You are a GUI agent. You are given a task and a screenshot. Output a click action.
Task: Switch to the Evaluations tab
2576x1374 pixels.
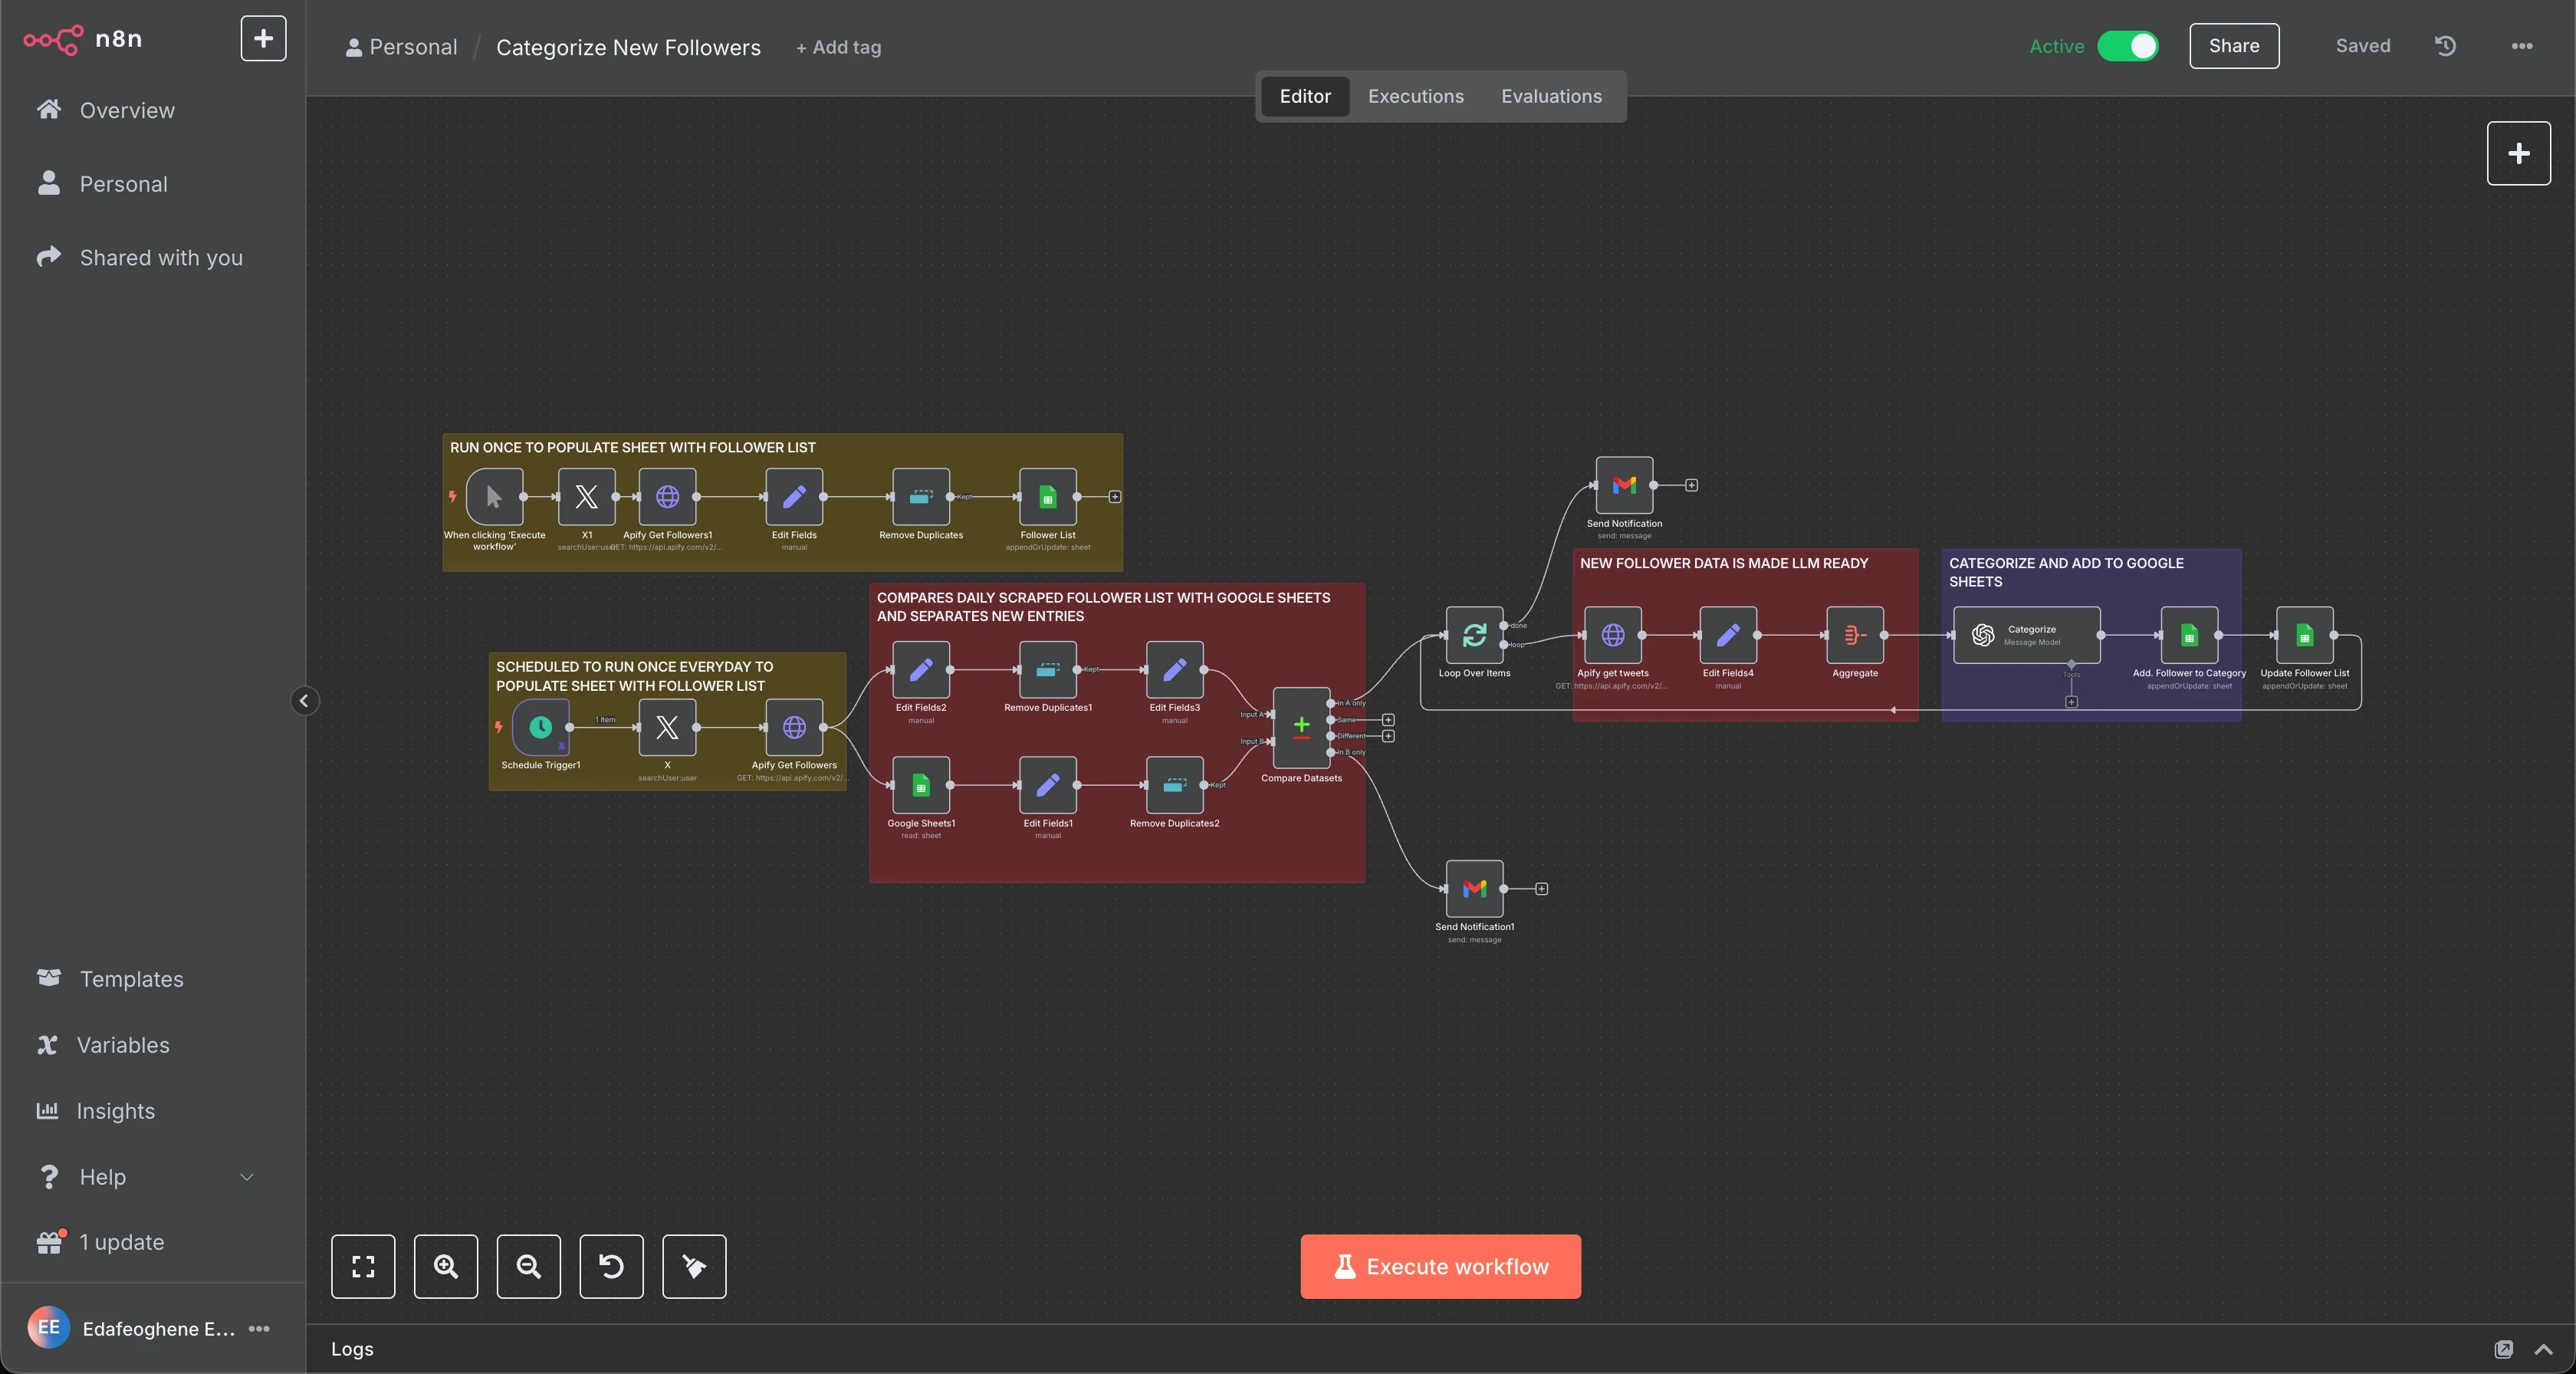point(1550,96)
